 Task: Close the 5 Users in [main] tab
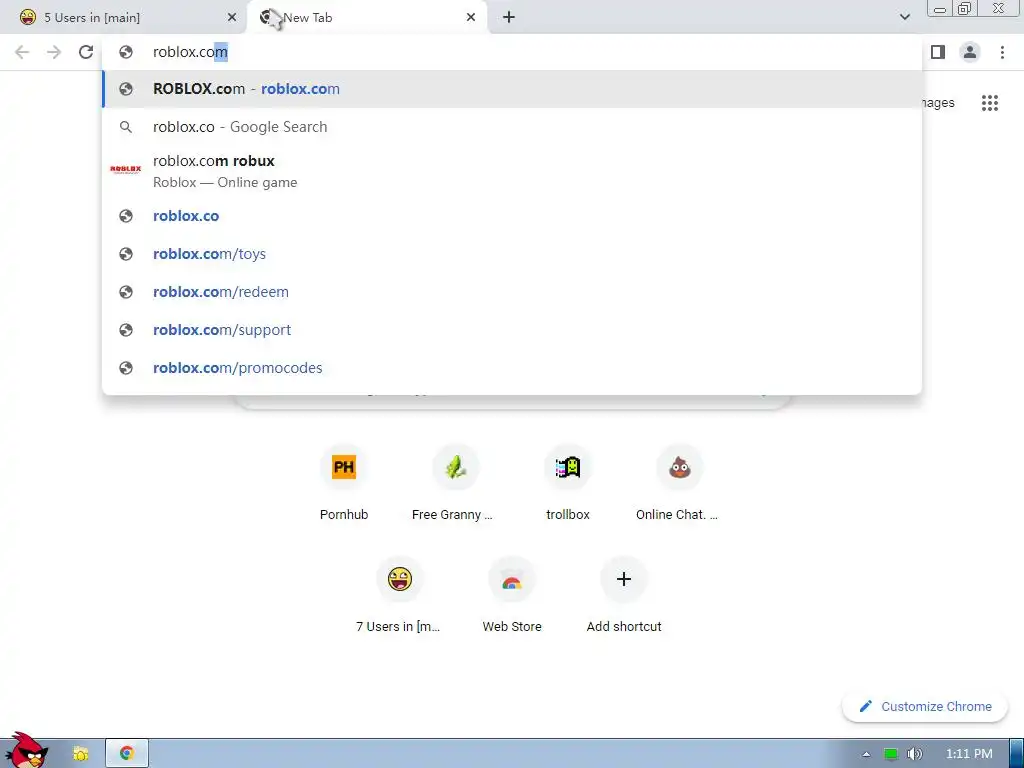point(232,18)
